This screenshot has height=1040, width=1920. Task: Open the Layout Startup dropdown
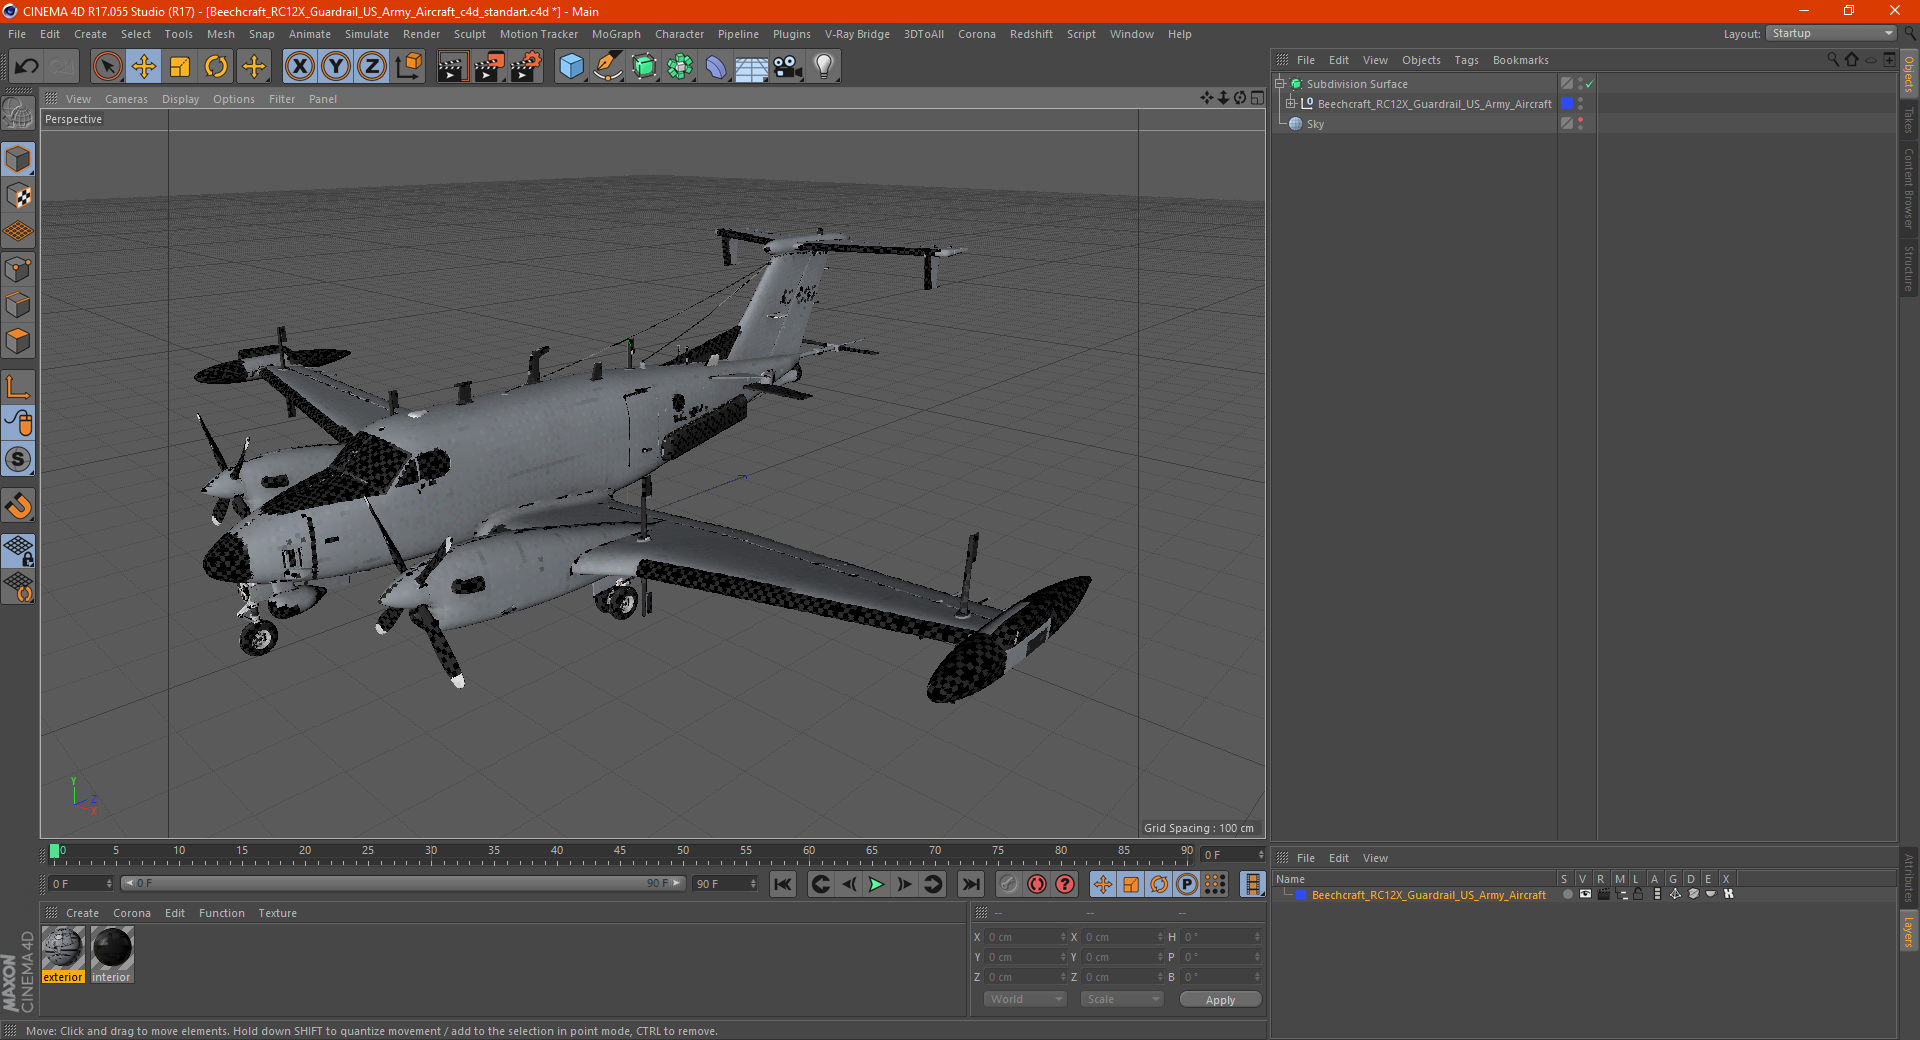(1832, 33)
